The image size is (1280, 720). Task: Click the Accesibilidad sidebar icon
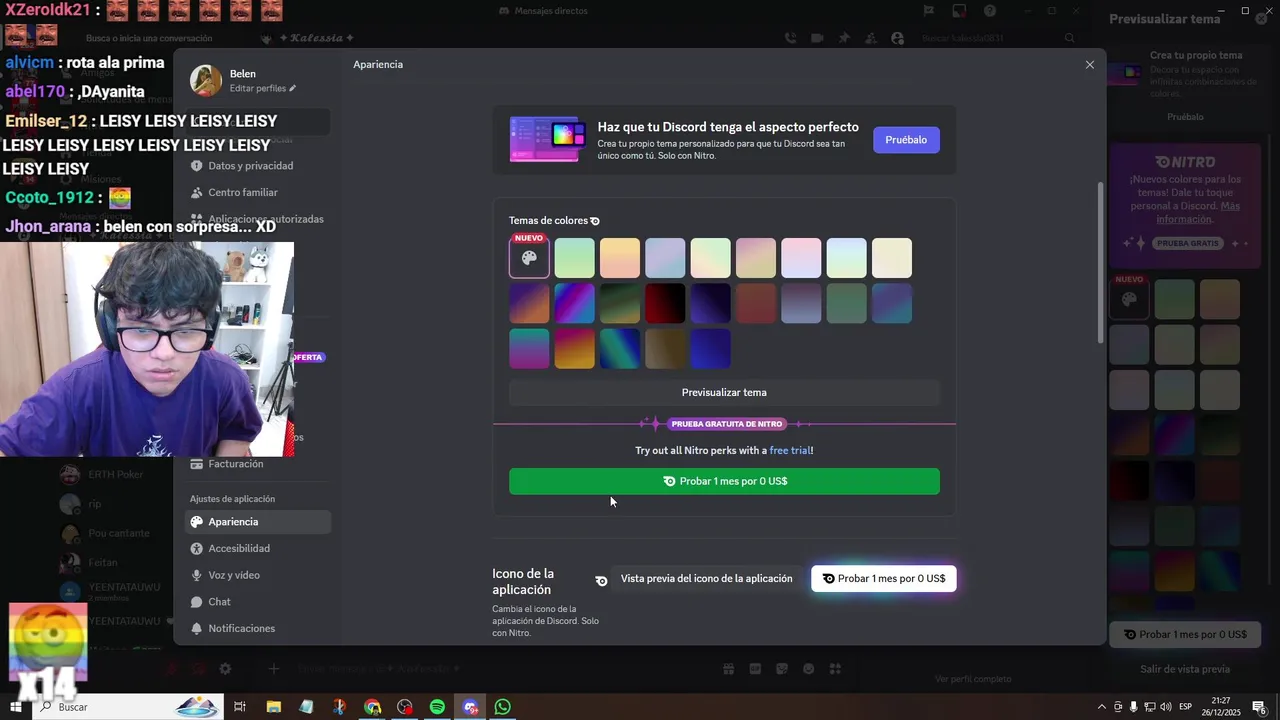click(197, 548)
